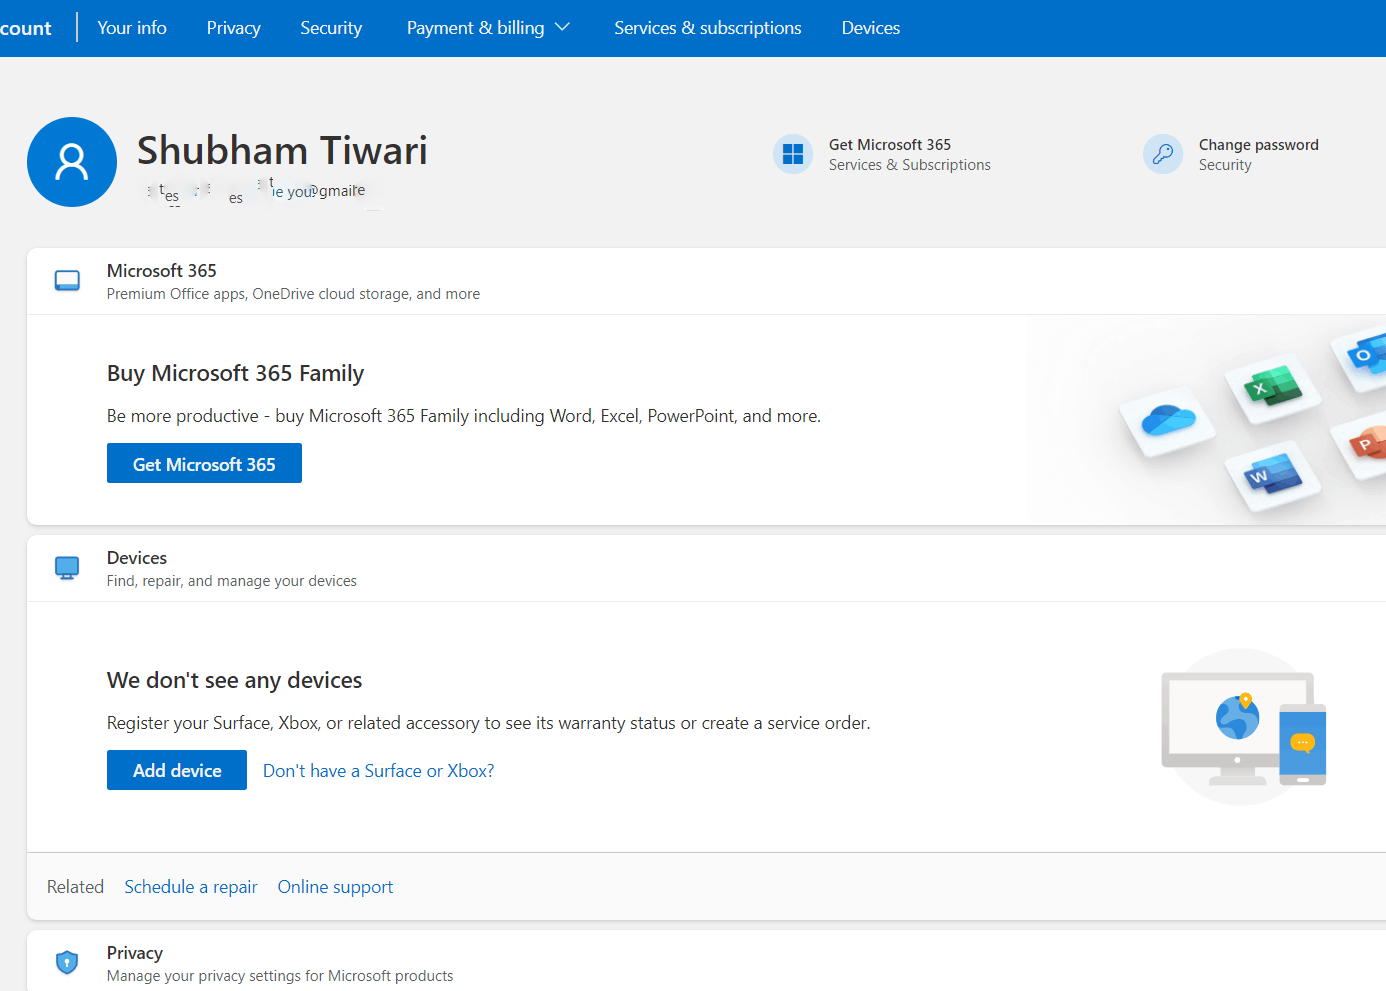Open the Privacy navigation tab
Screen dimensions: 1386x991
tap(234, 28)
